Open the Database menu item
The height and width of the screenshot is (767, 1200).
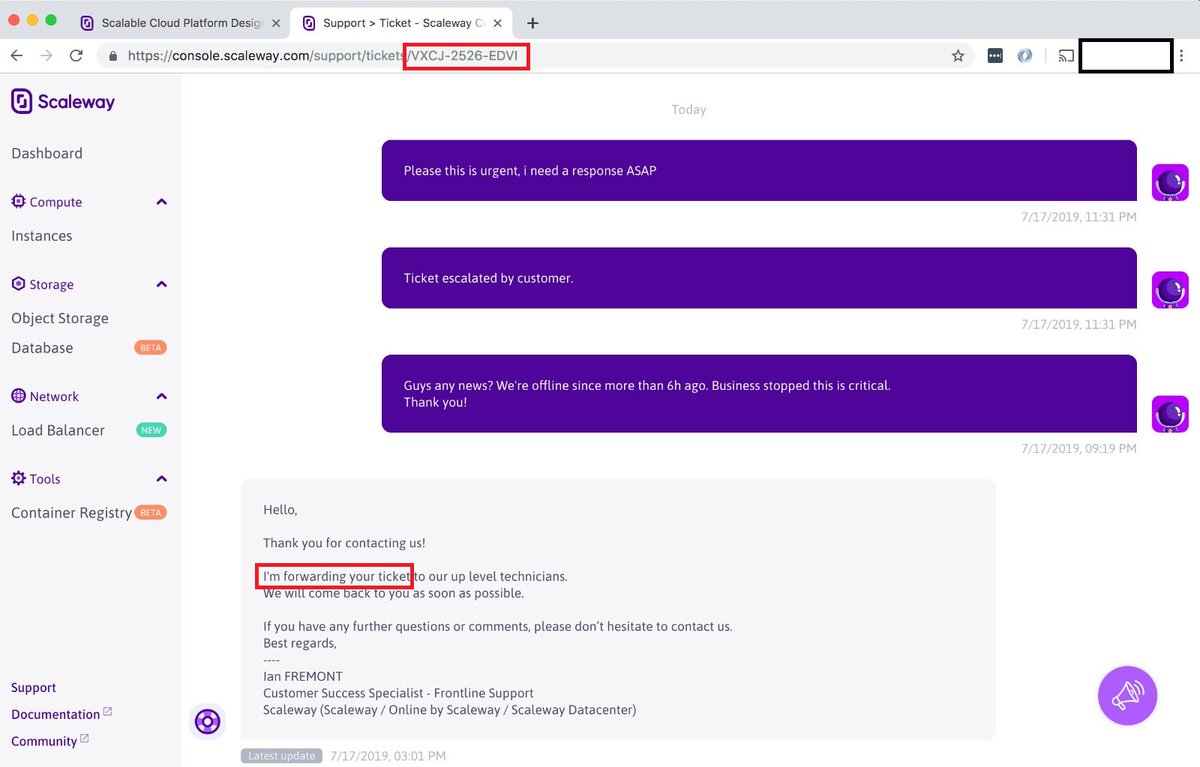pos(42,348)
